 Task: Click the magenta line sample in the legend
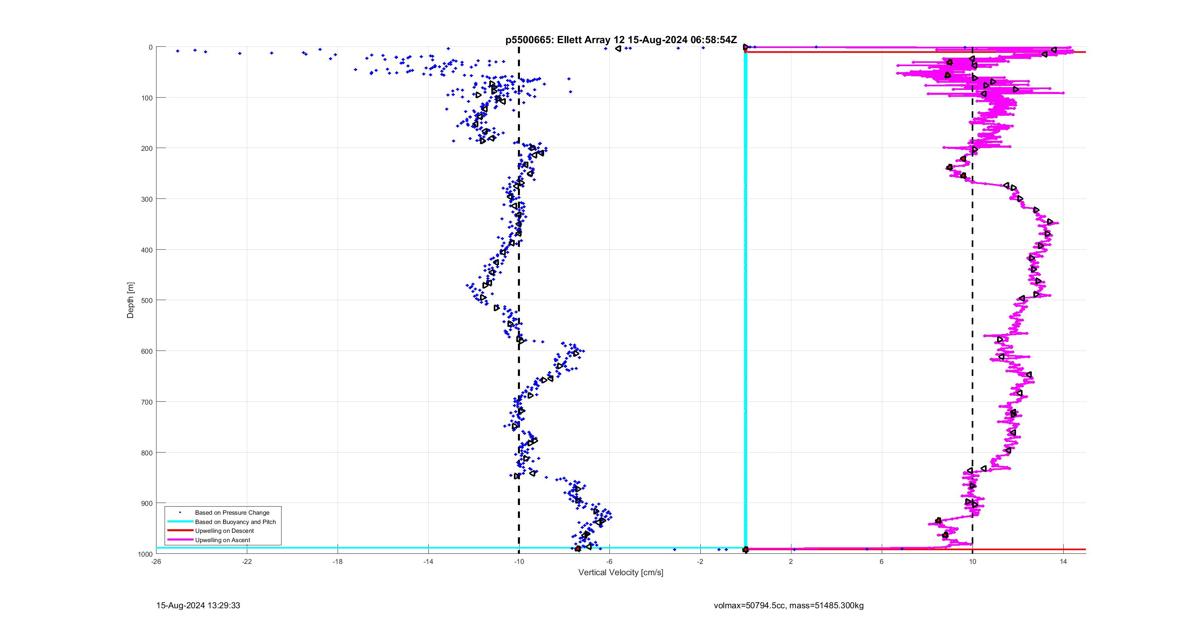click(x=178, y=540)
